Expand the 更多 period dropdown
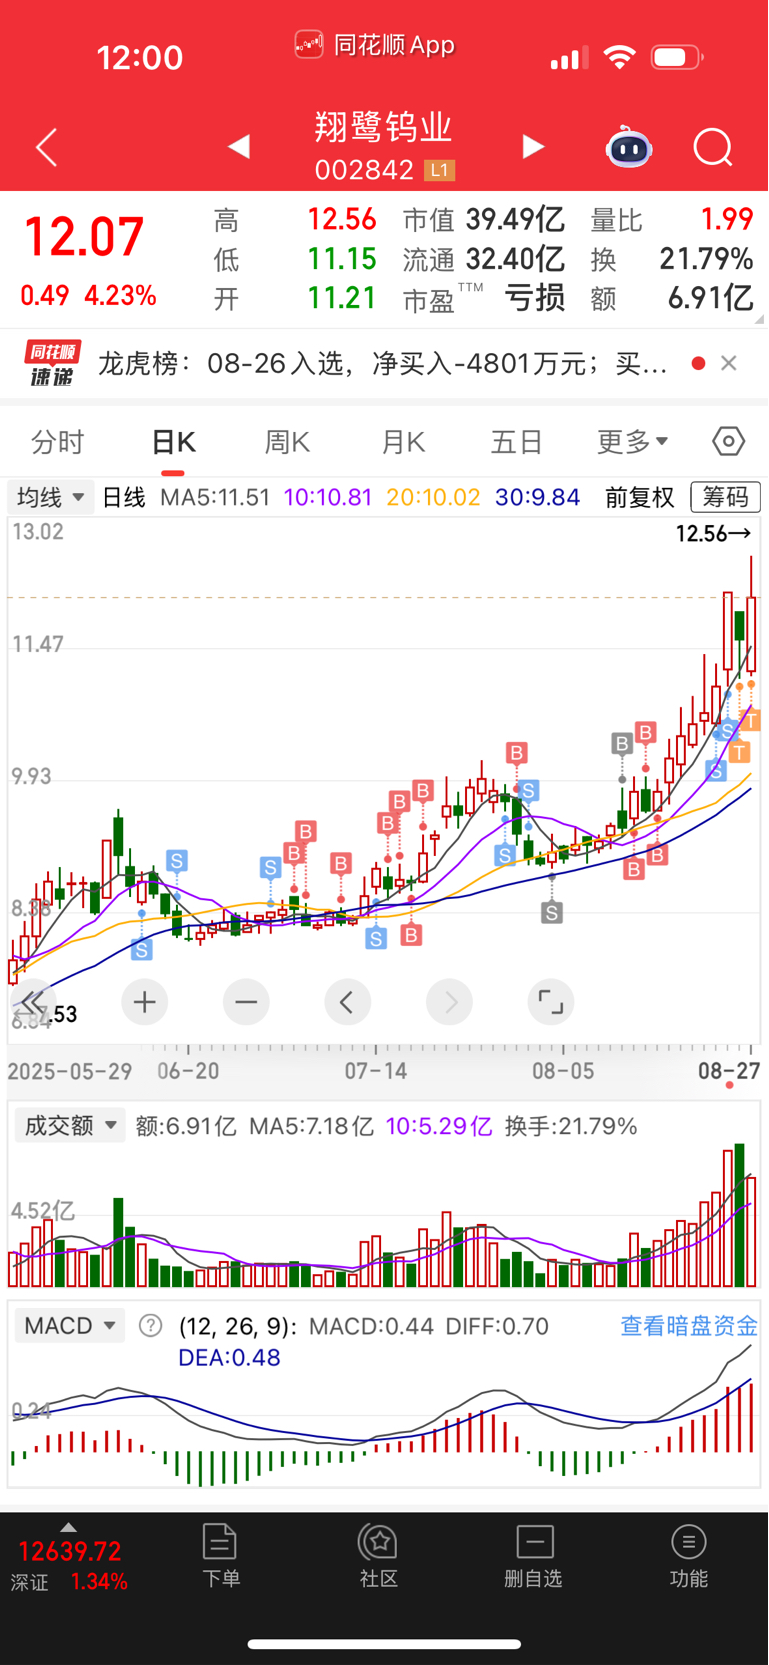This screenshot has height=1665, width=769. pyautogui.click(x=632, y=442)
